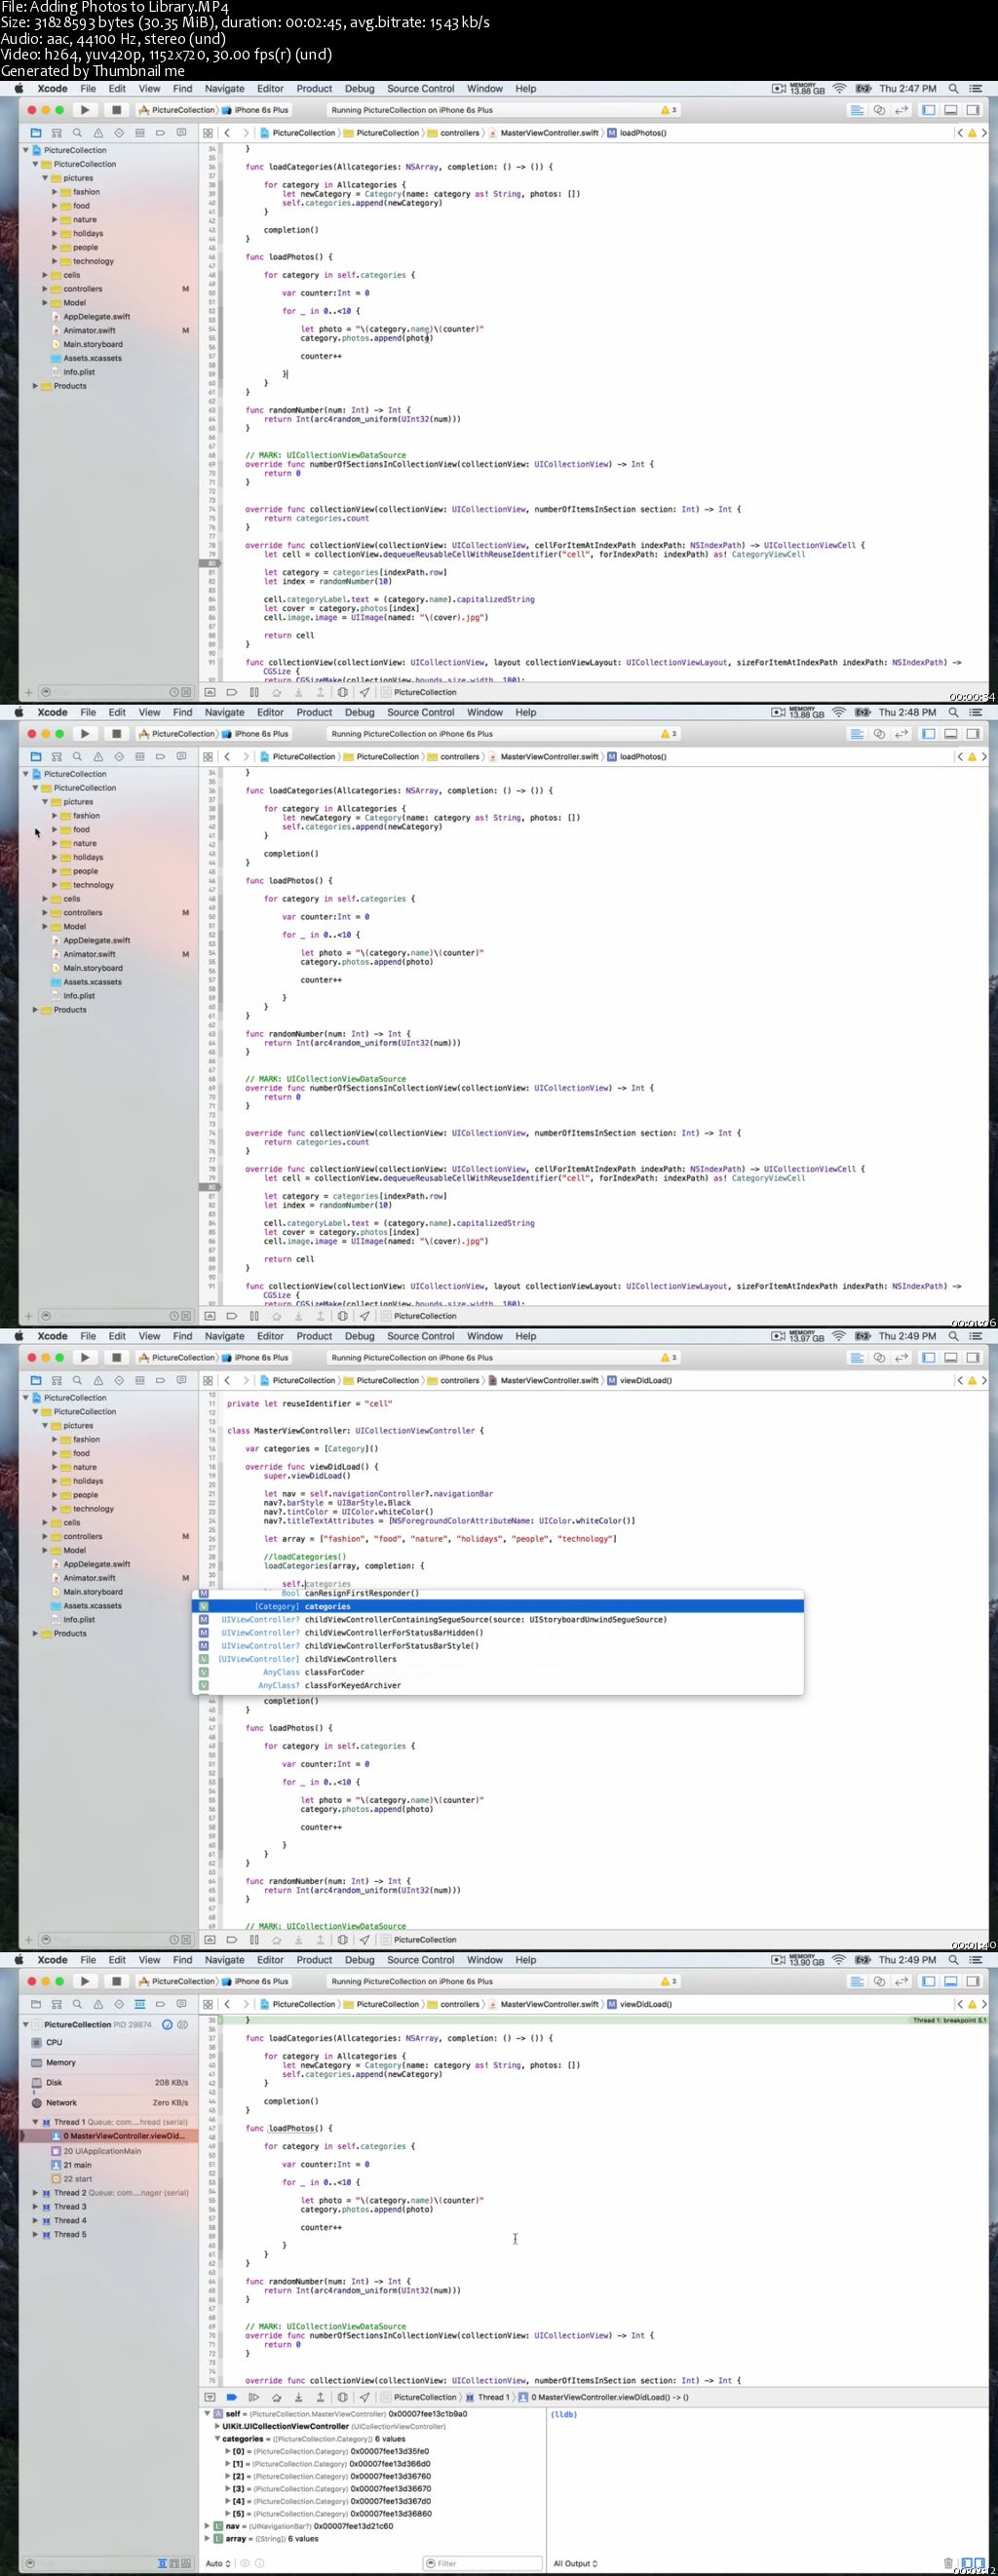
Task: Open Debug View Hierarchy icon in debugger frame
Action: [342, 2397]
